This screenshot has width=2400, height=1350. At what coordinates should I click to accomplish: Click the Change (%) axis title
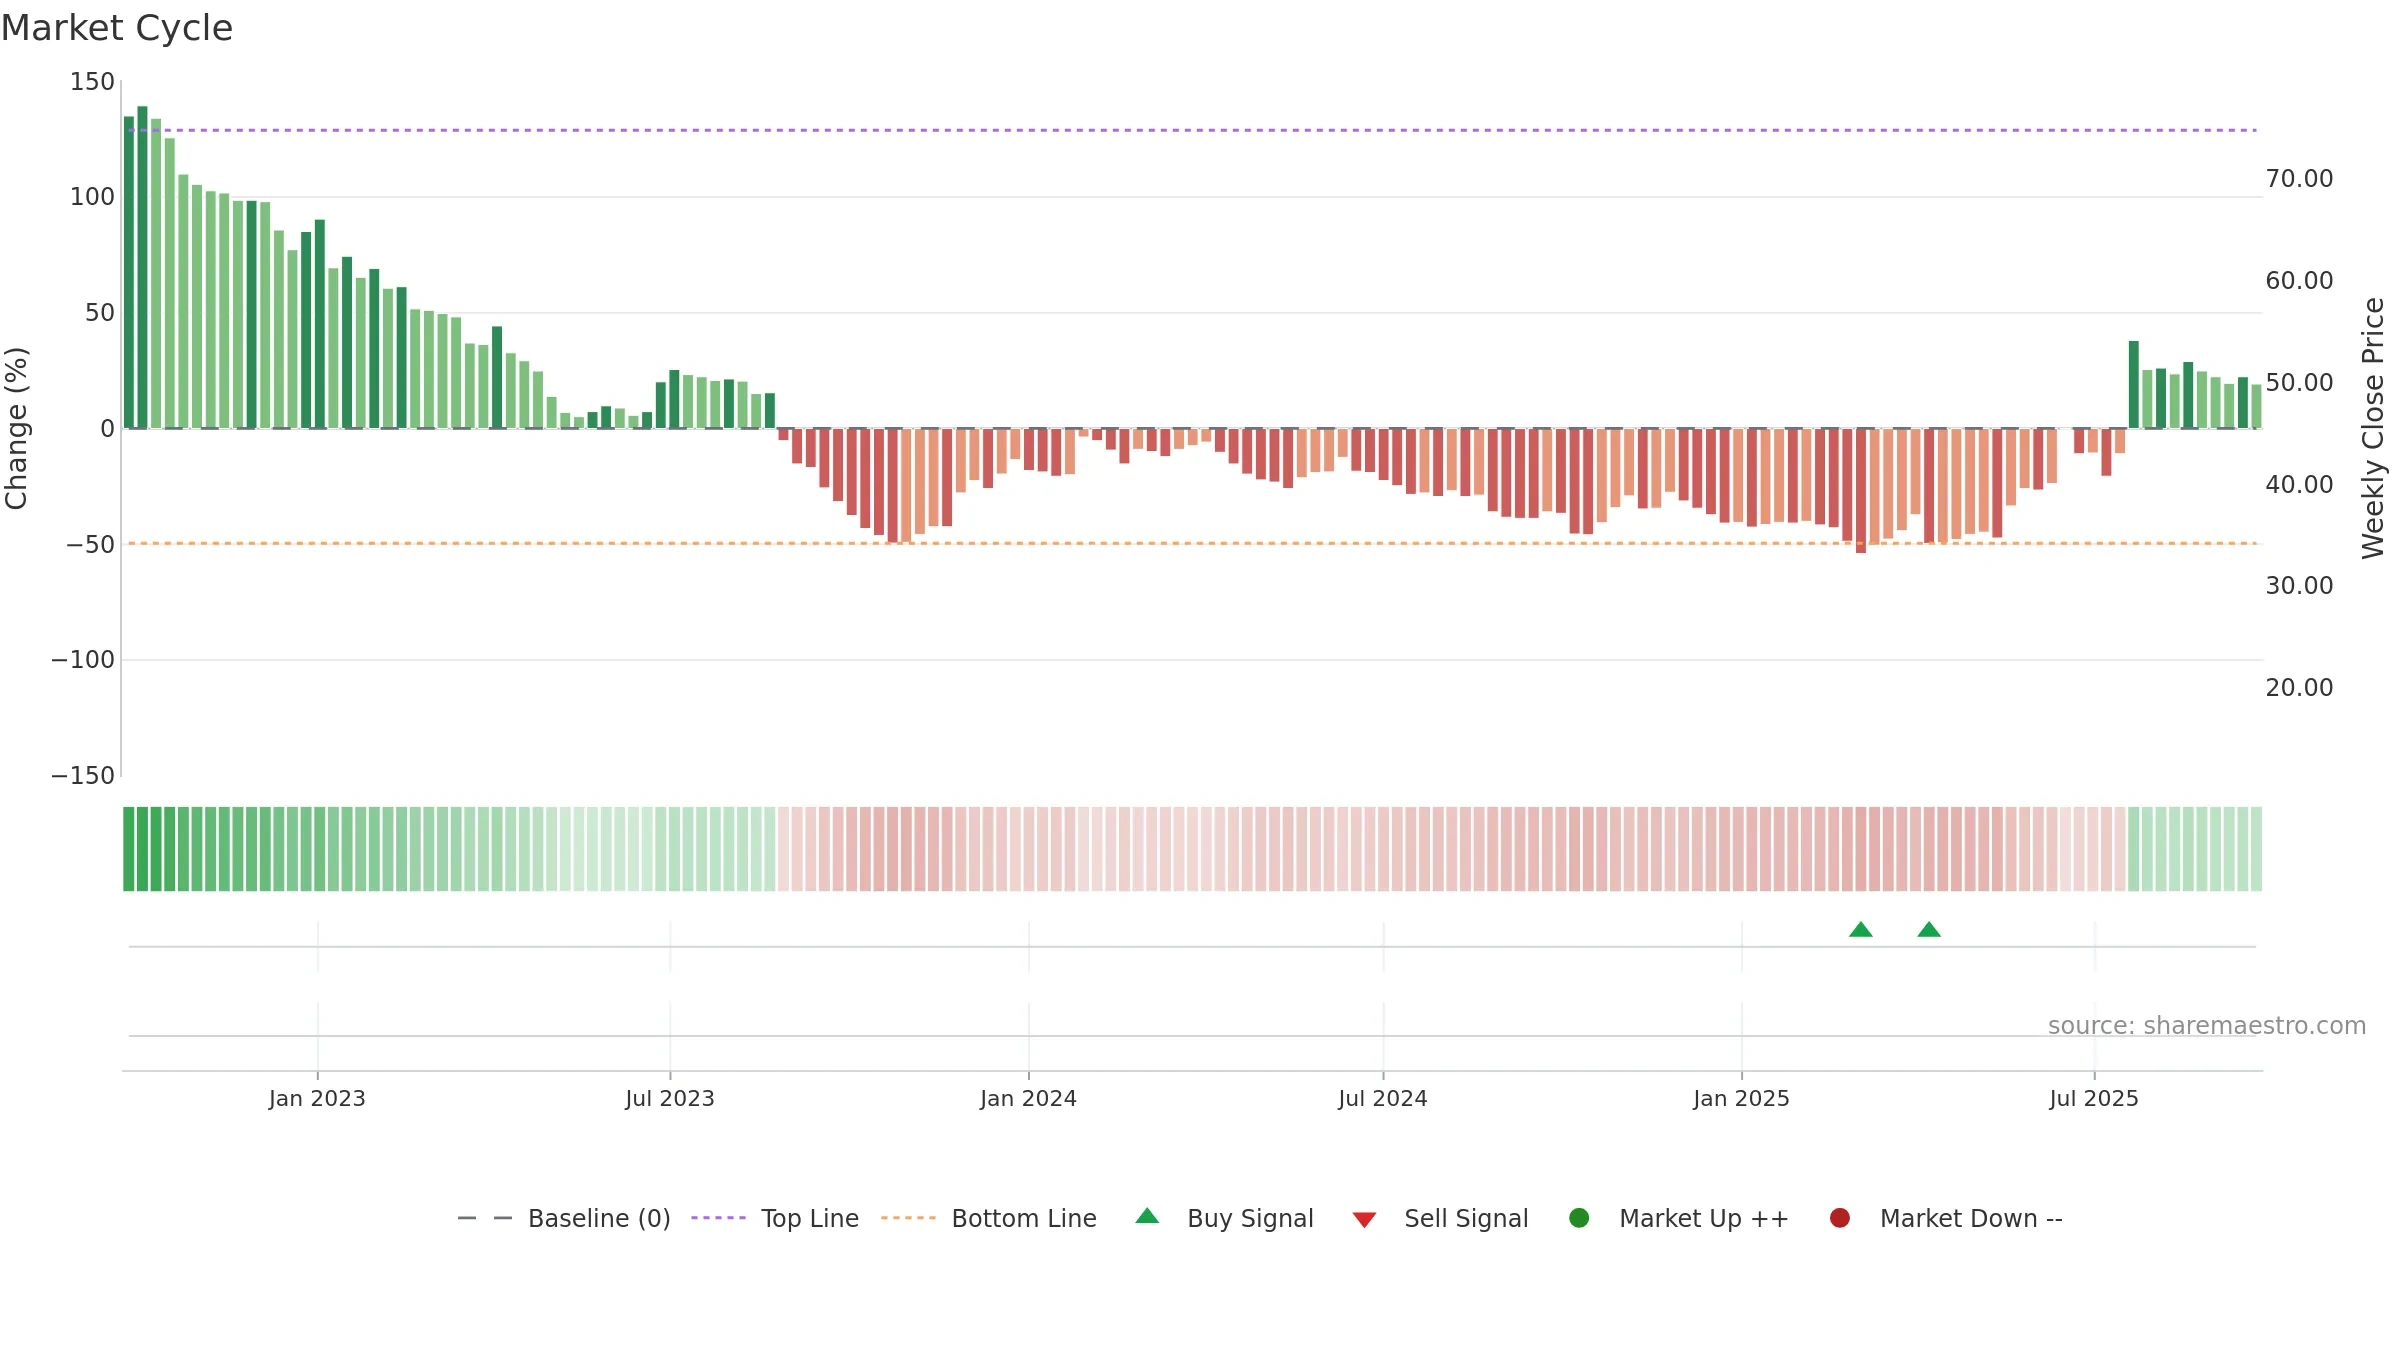pos(16,428)
